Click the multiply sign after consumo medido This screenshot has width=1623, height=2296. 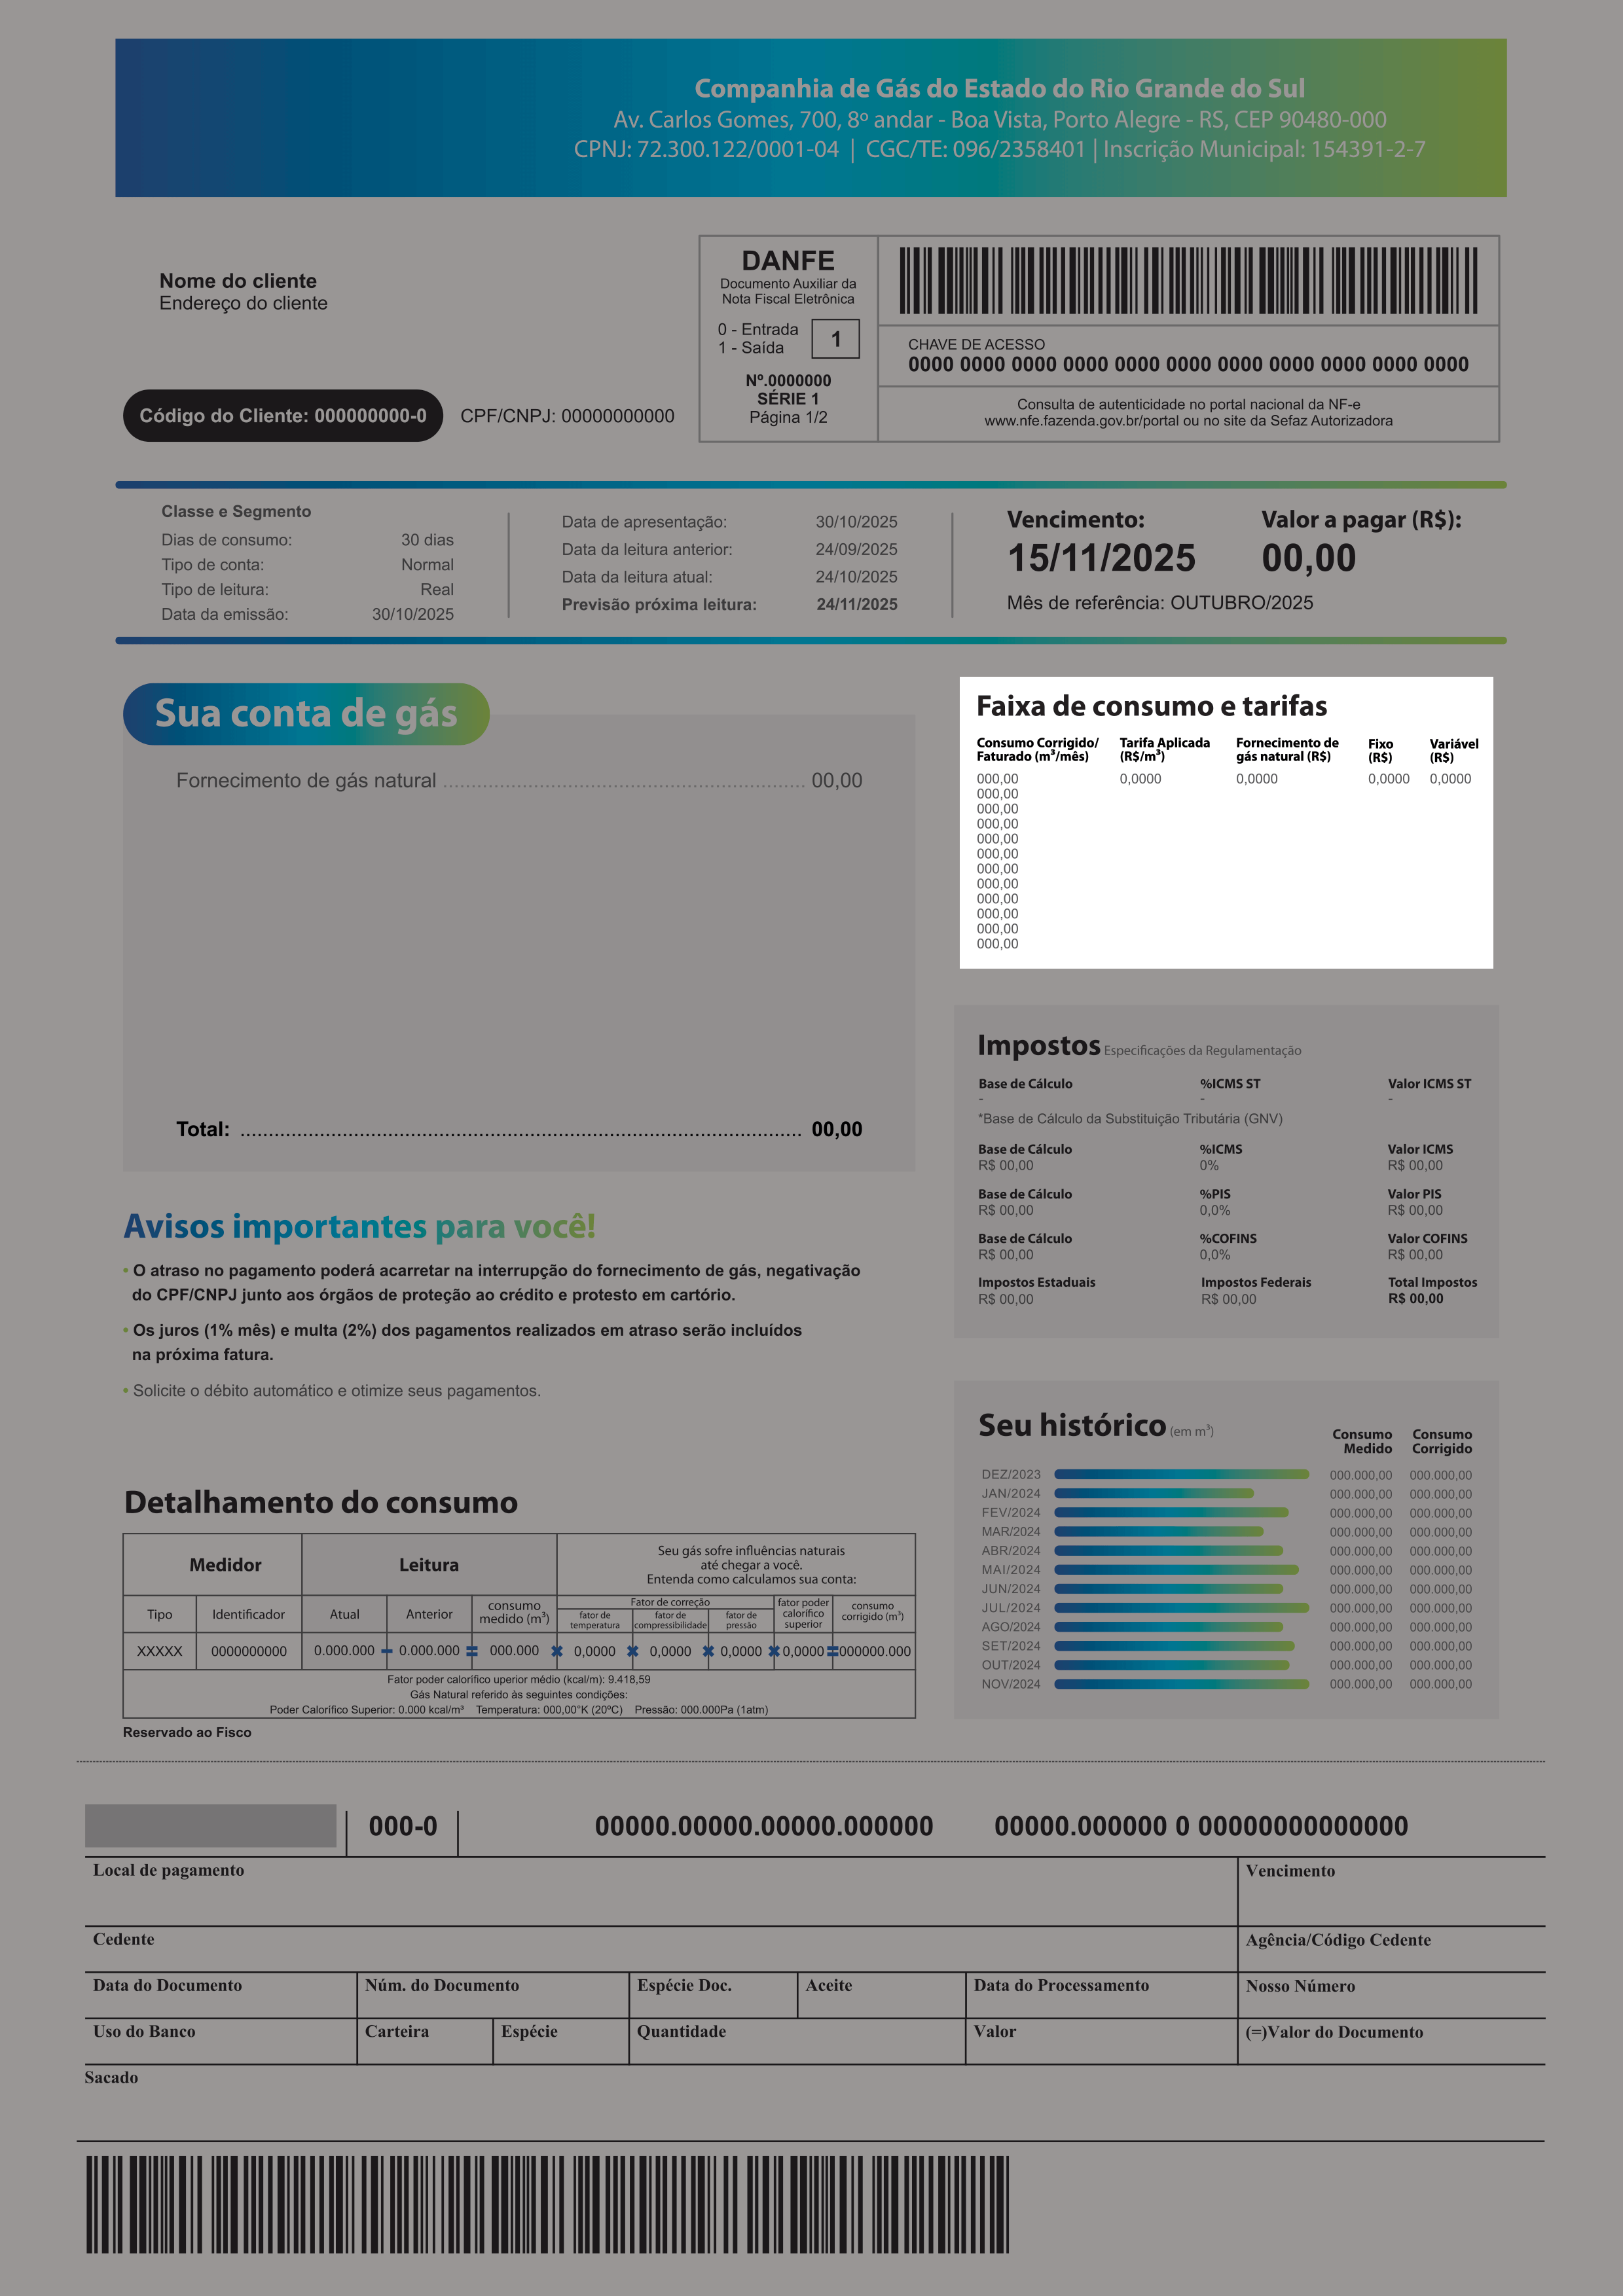click(557, 1652)
